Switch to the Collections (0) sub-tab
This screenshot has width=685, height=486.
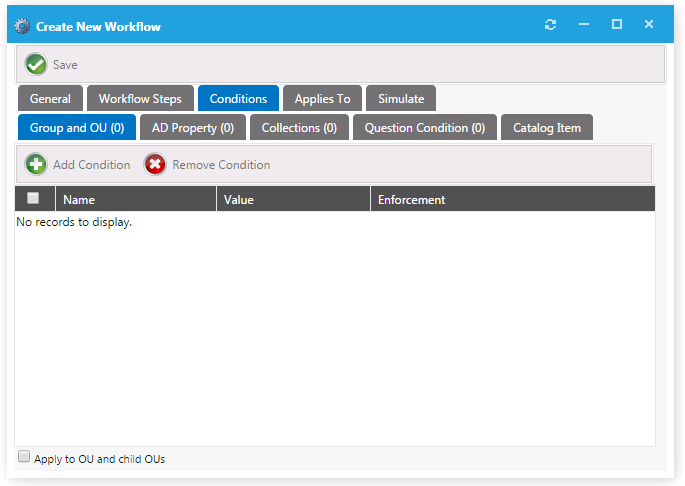(x=299, y=128)
